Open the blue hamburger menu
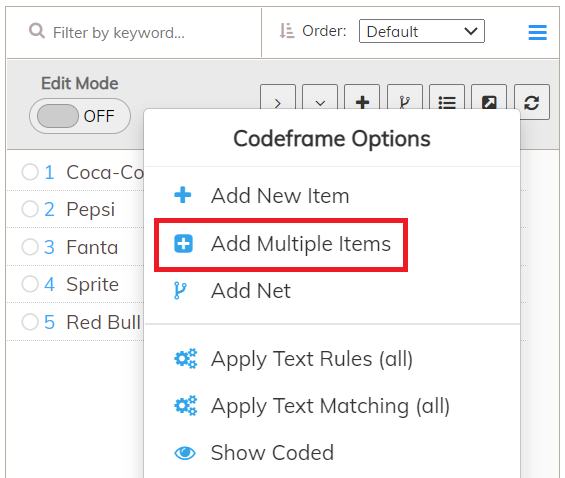 pyautogui.click(x=537, y=32)
